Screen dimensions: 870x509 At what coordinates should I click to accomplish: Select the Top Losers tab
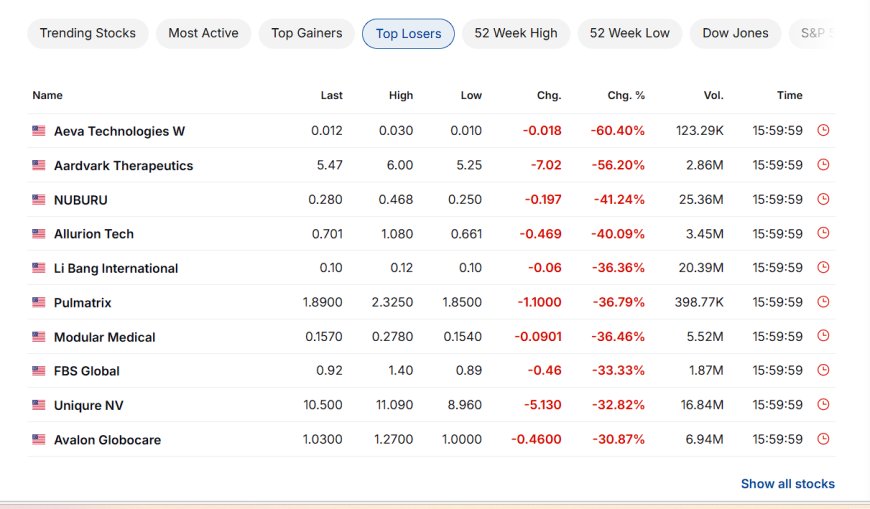coord(408,34)
